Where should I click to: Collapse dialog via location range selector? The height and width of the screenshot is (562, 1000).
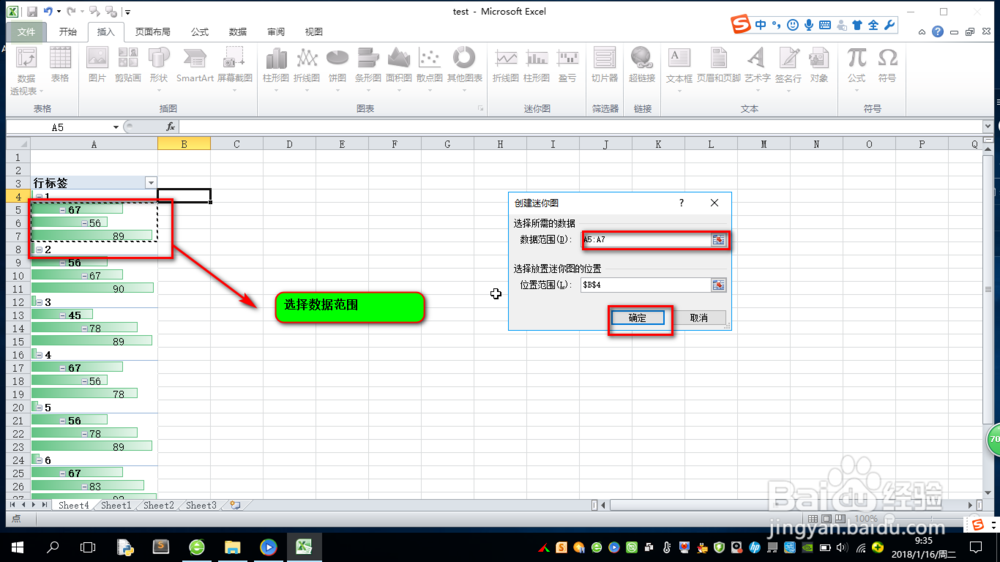pyautogui.click(x=719, y=285)
